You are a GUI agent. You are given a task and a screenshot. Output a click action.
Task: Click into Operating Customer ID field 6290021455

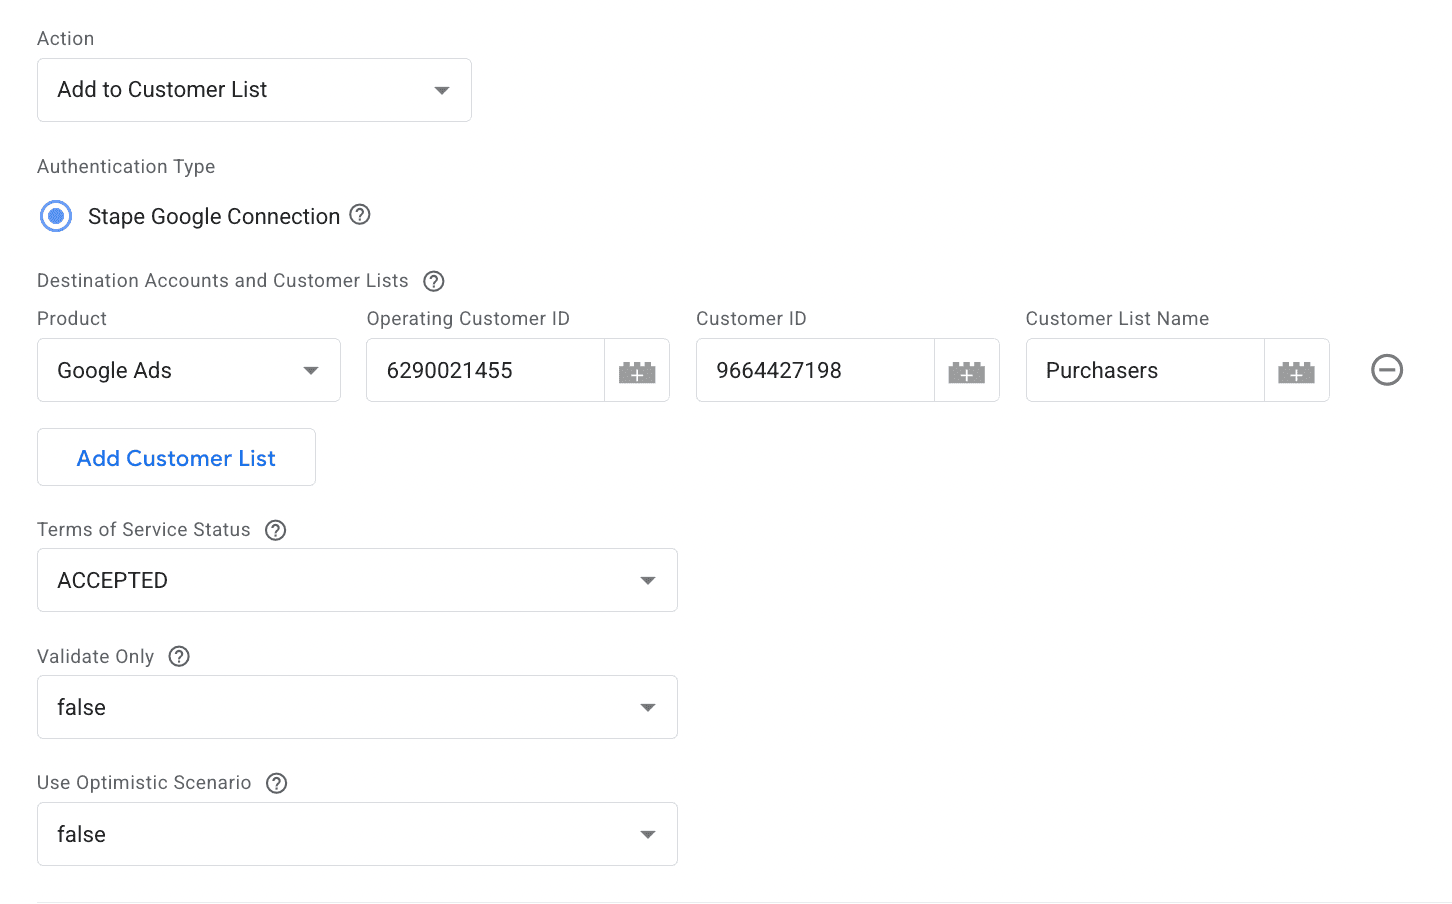(485, 370)
